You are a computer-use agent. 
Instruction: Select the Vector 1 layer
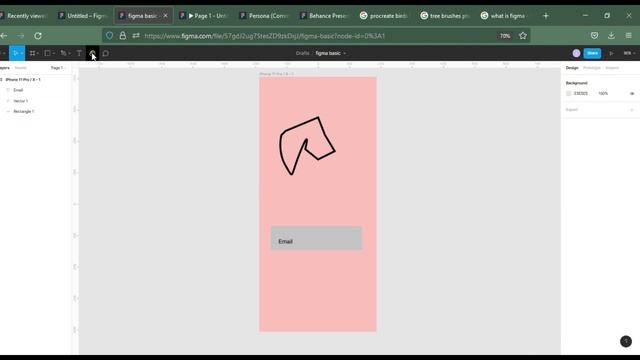[20, 101]
